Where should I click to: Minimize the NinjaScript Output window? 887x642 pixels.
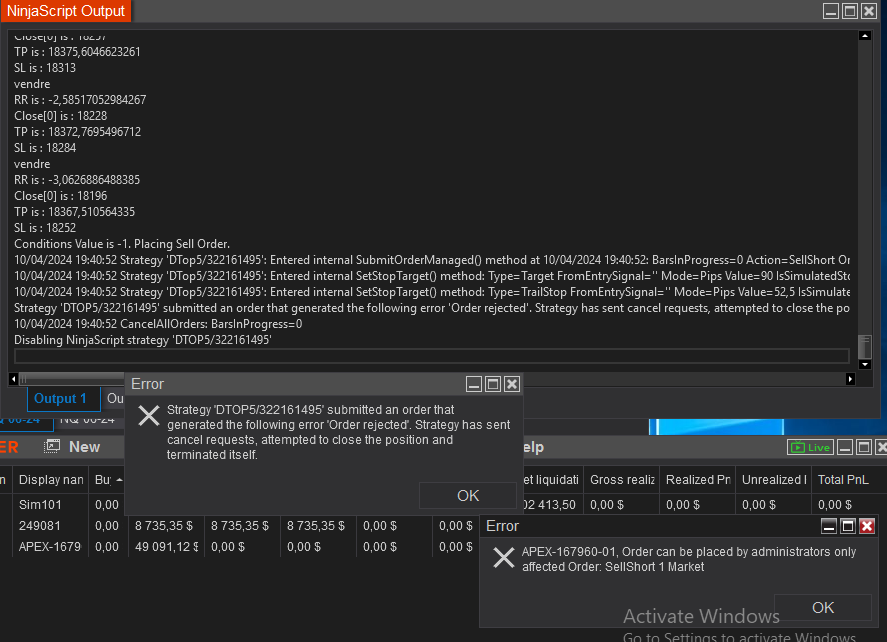pyautogui.click(x=830, y=11)
